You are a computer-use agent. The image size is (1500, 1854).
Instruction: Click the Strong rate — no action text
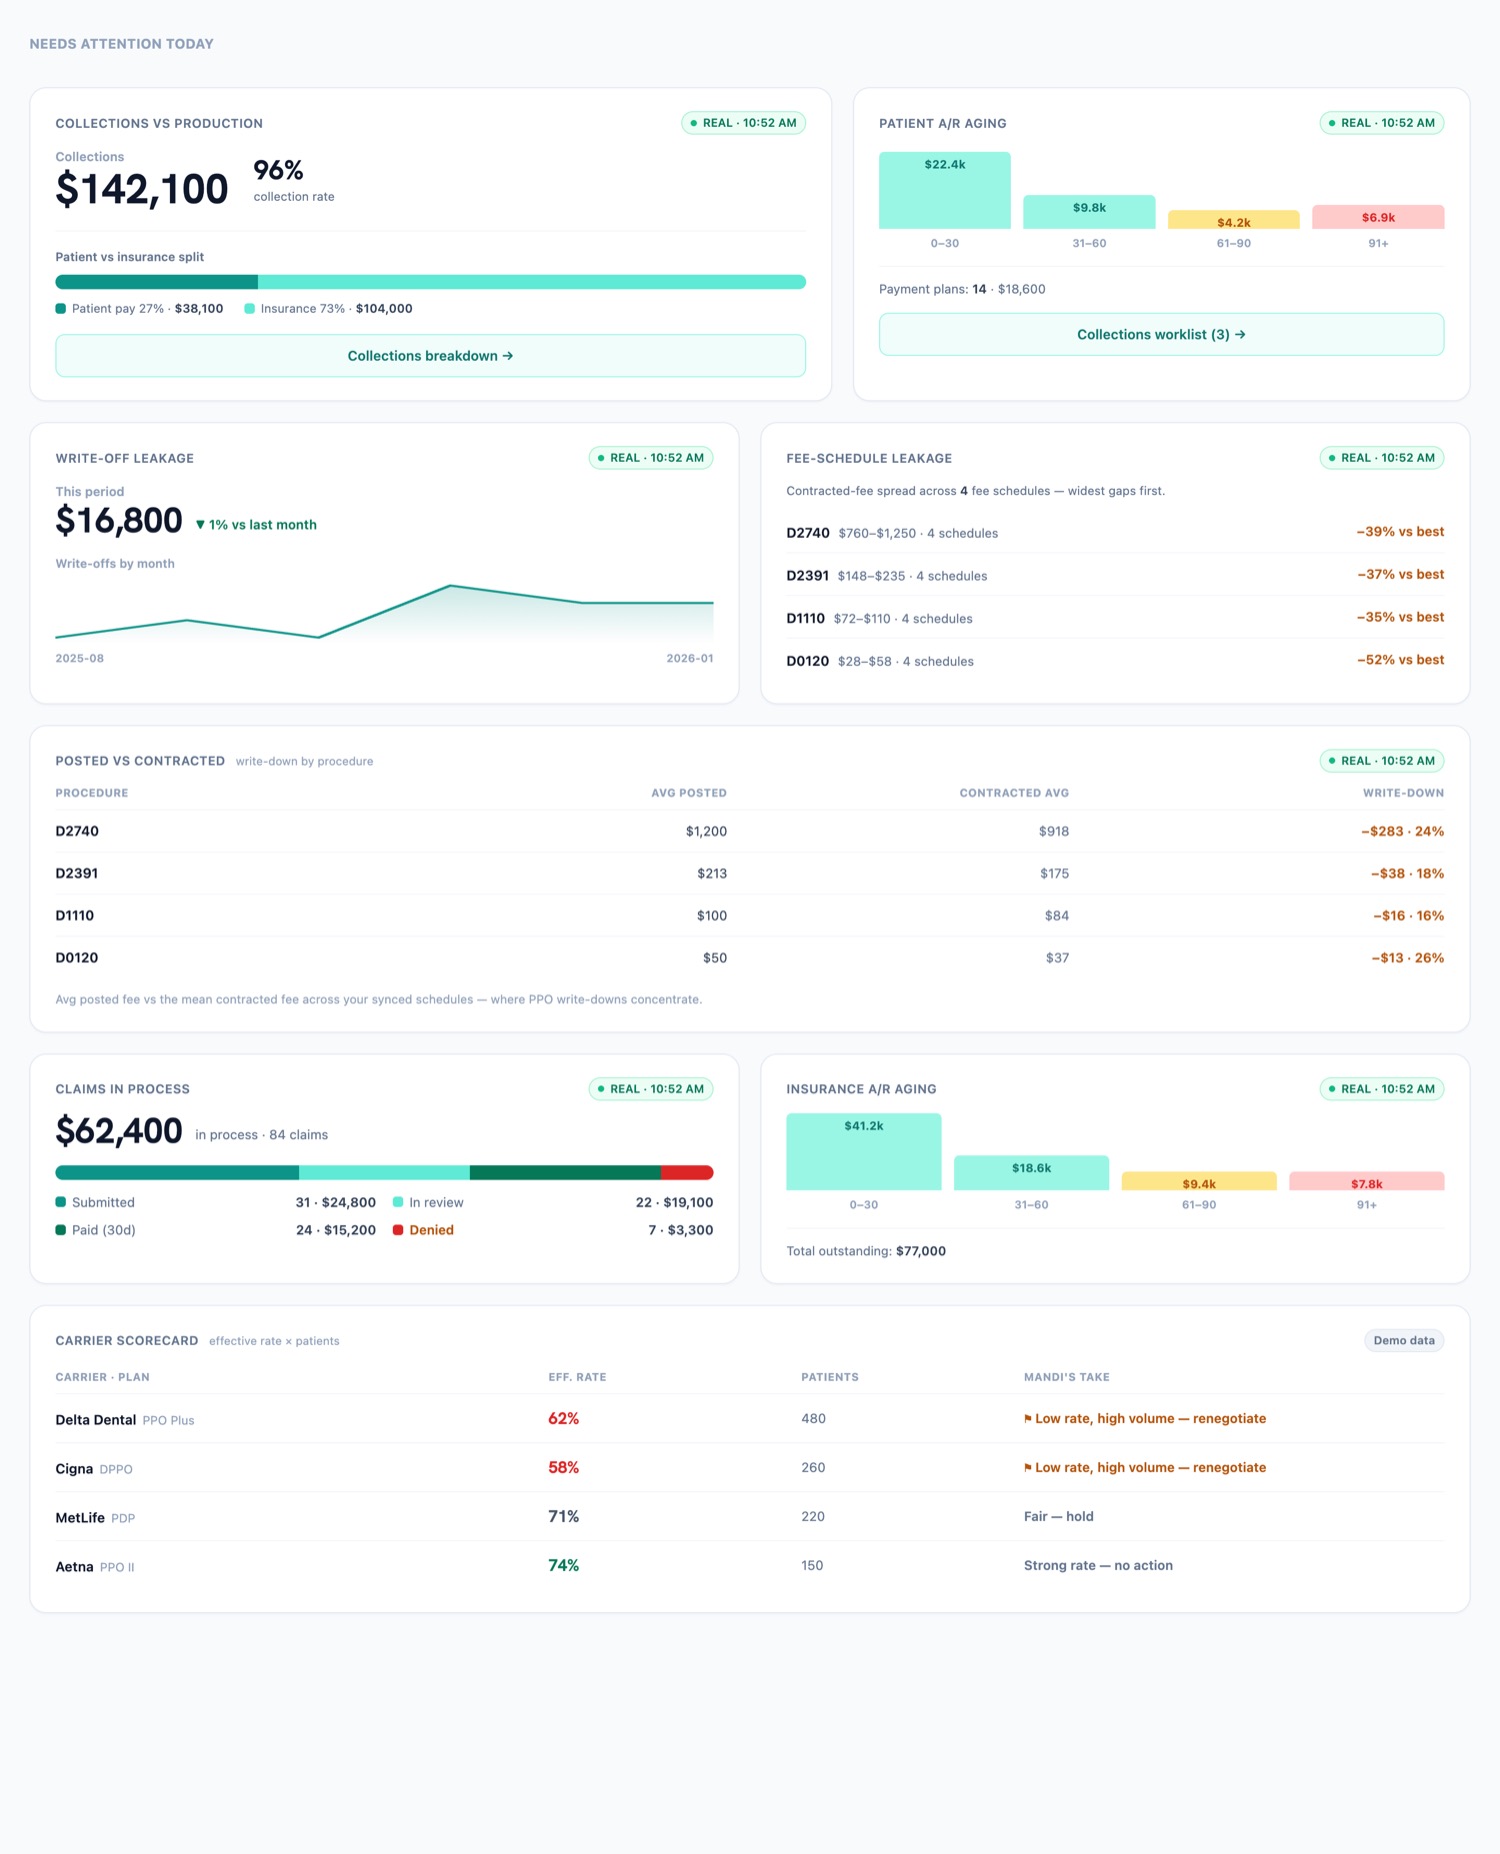coord(1098,1566)
